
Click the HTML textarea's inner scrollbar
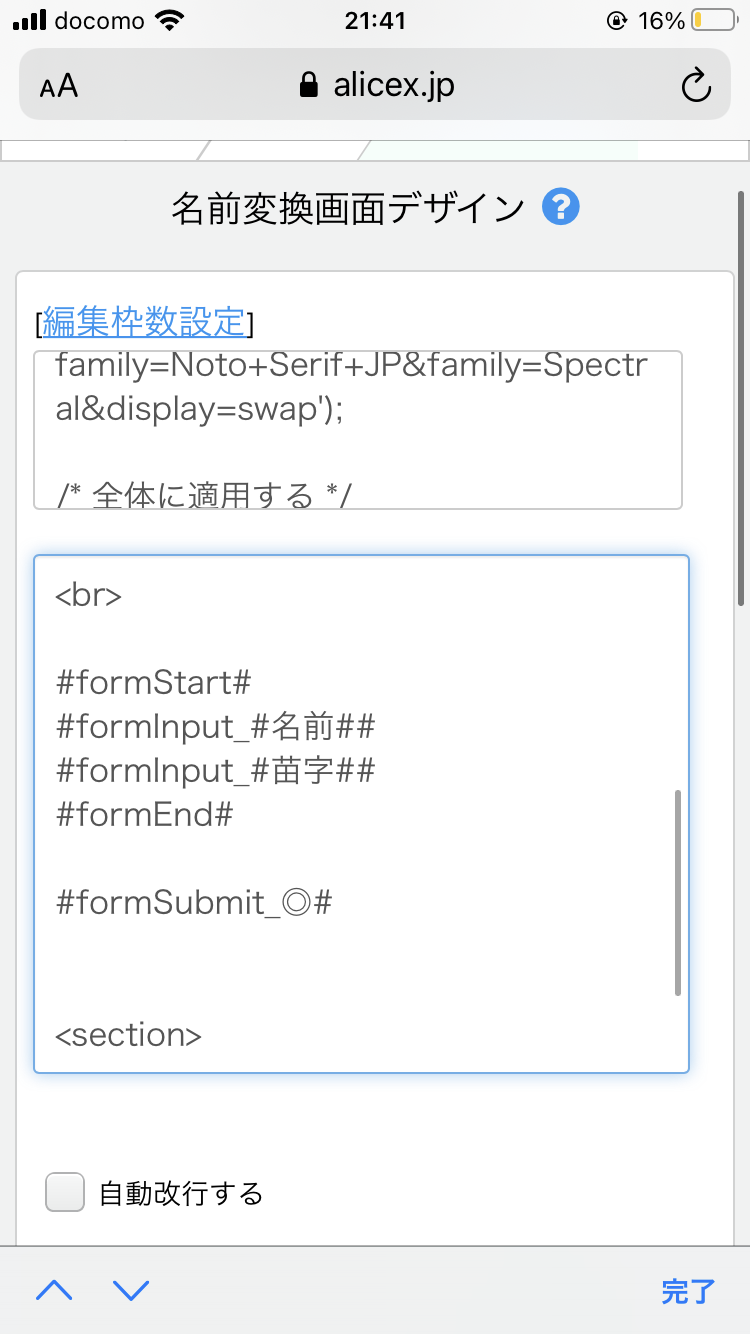(678, 892)
